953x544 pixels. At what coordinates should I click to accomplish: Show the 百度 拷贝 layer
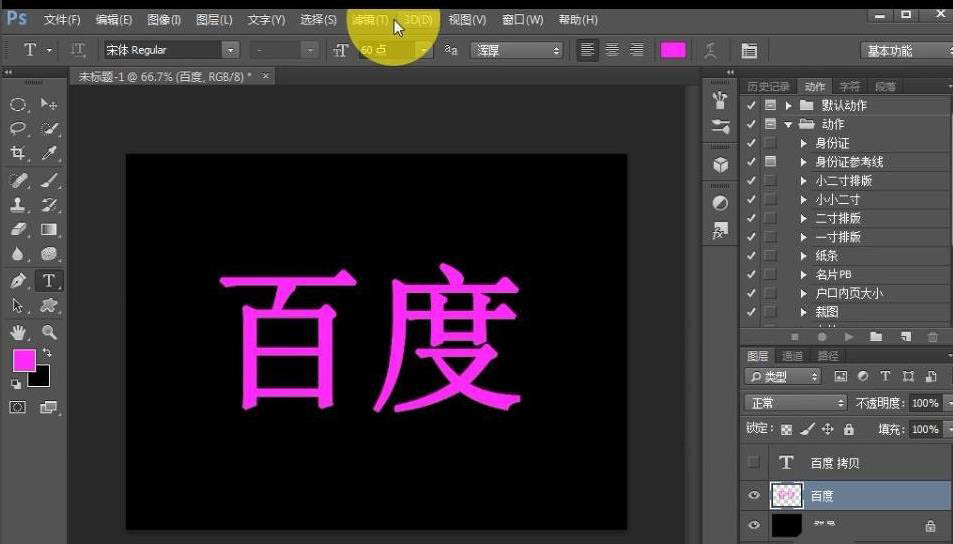tap(754, 463)
